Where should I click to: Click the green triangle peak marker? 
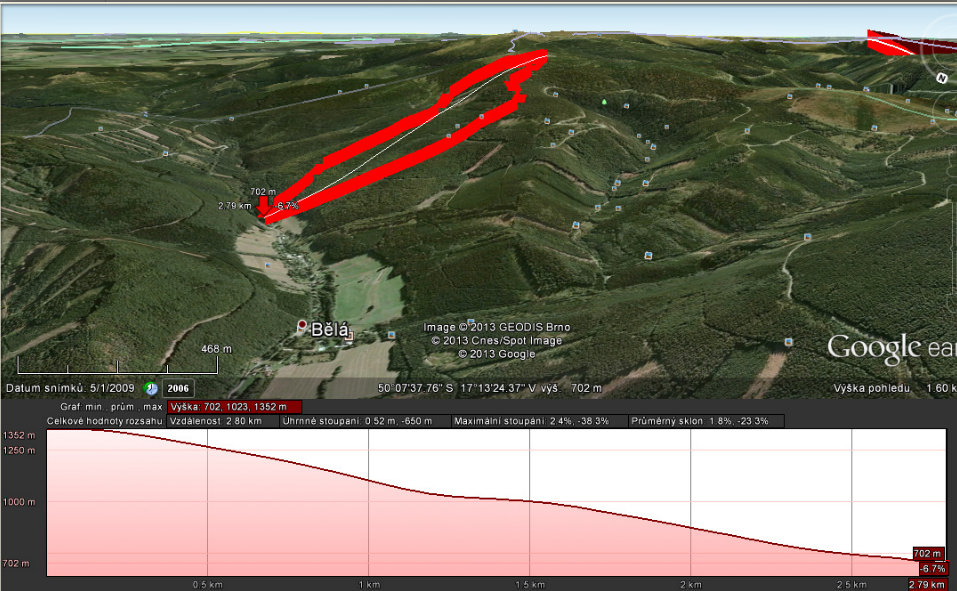(603, 101)
